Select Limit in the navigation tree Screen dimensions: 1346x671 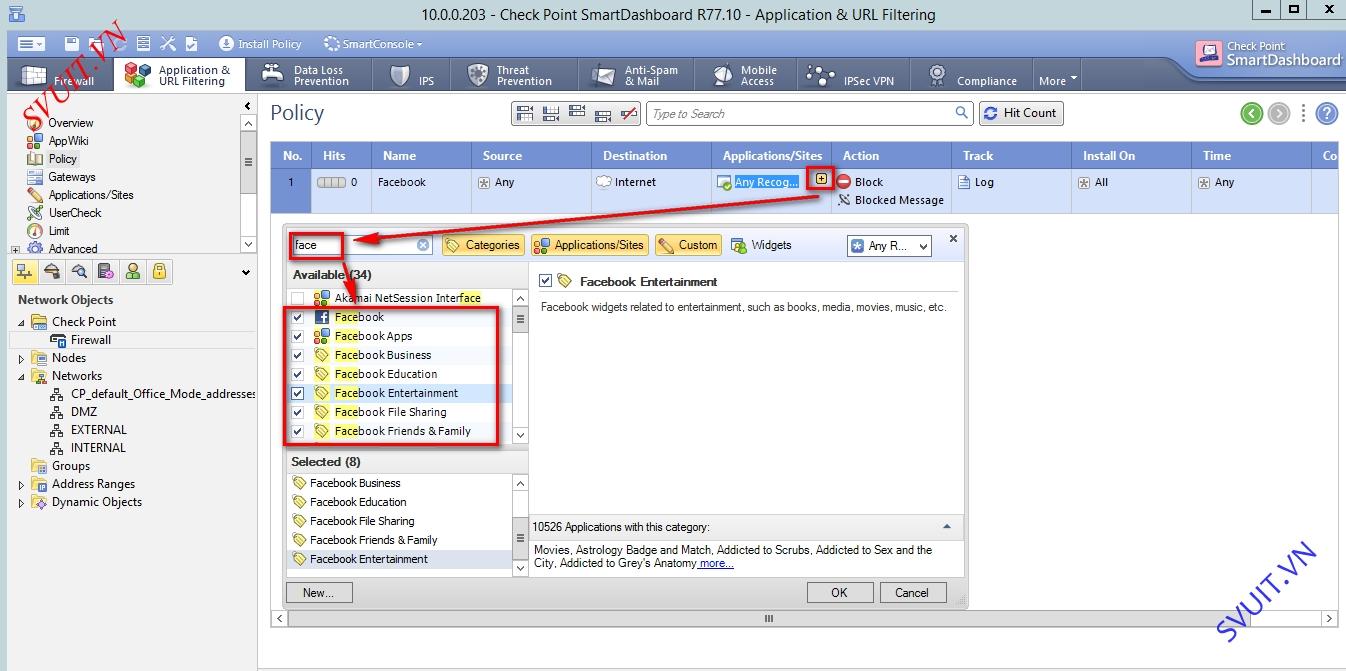[x=59, y=231]
